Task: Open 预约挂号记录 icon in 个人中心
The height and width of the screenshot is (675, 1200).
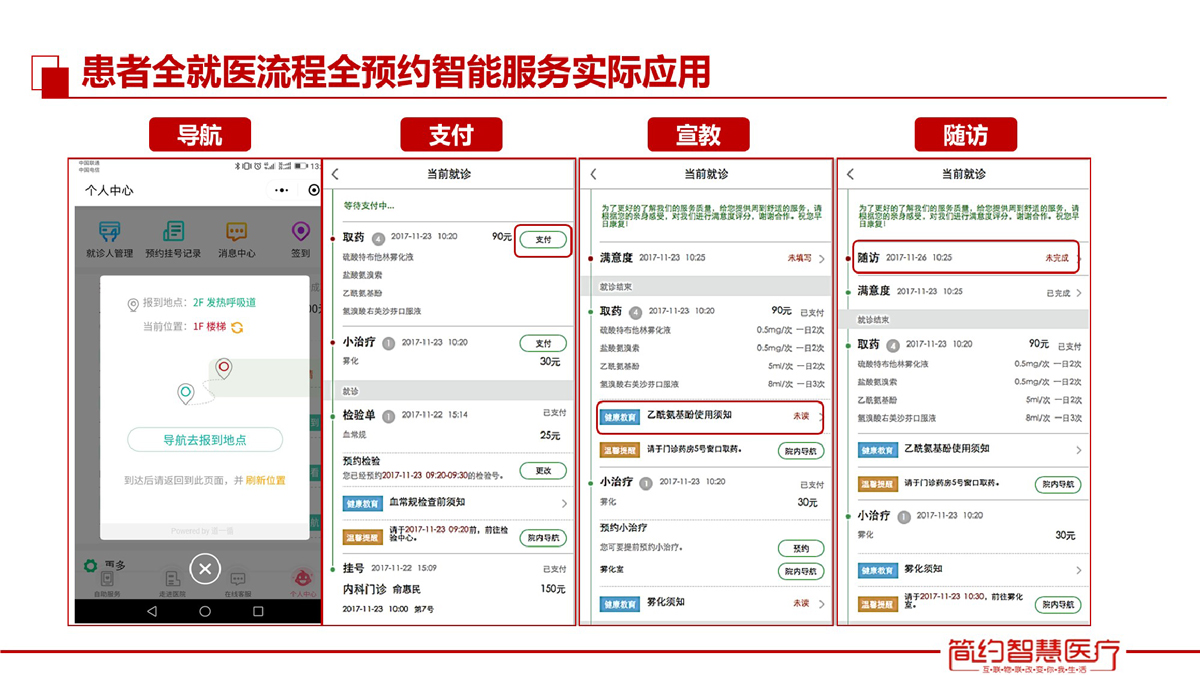Action: click(x=173, y=232)
